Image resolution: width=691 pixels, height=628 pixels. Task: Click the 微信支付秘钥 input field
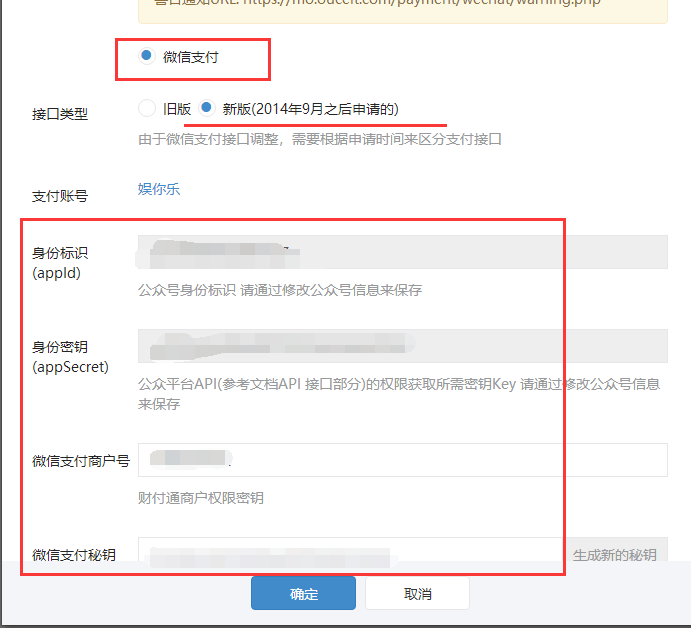point(351,550)
